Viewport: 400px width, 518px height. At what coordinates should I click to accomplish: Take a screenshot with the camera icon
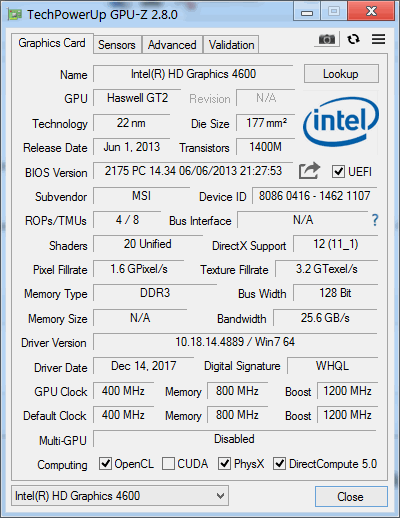pyautogui.click(x=326, y=40)
